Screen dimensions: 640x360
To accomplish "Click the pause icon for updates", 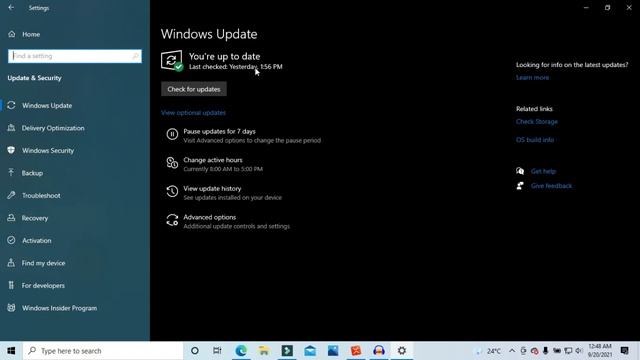I will (172, 134).
